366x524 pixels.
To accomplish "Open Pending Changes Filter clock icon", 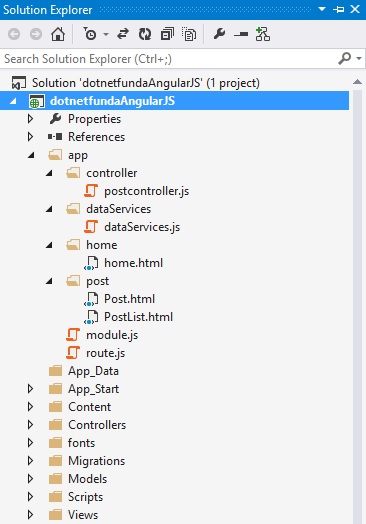I will click(x=90, y=34).
